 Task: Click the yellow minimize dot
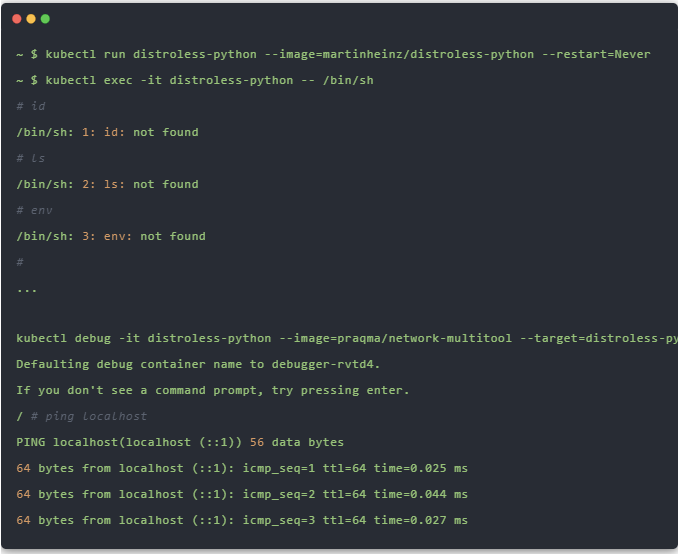click(x=31, y=19)
